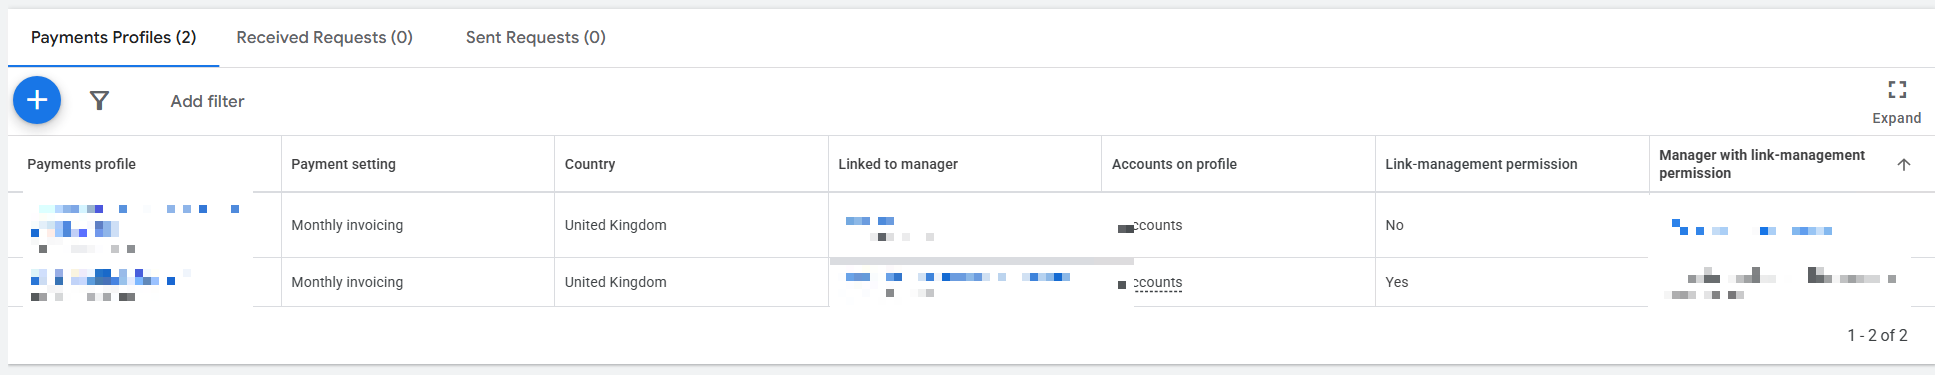1935x375 pixels.
Task: Sort by Accounts on profile column header
Action: pyautogui.click(x=1174, y=164)
